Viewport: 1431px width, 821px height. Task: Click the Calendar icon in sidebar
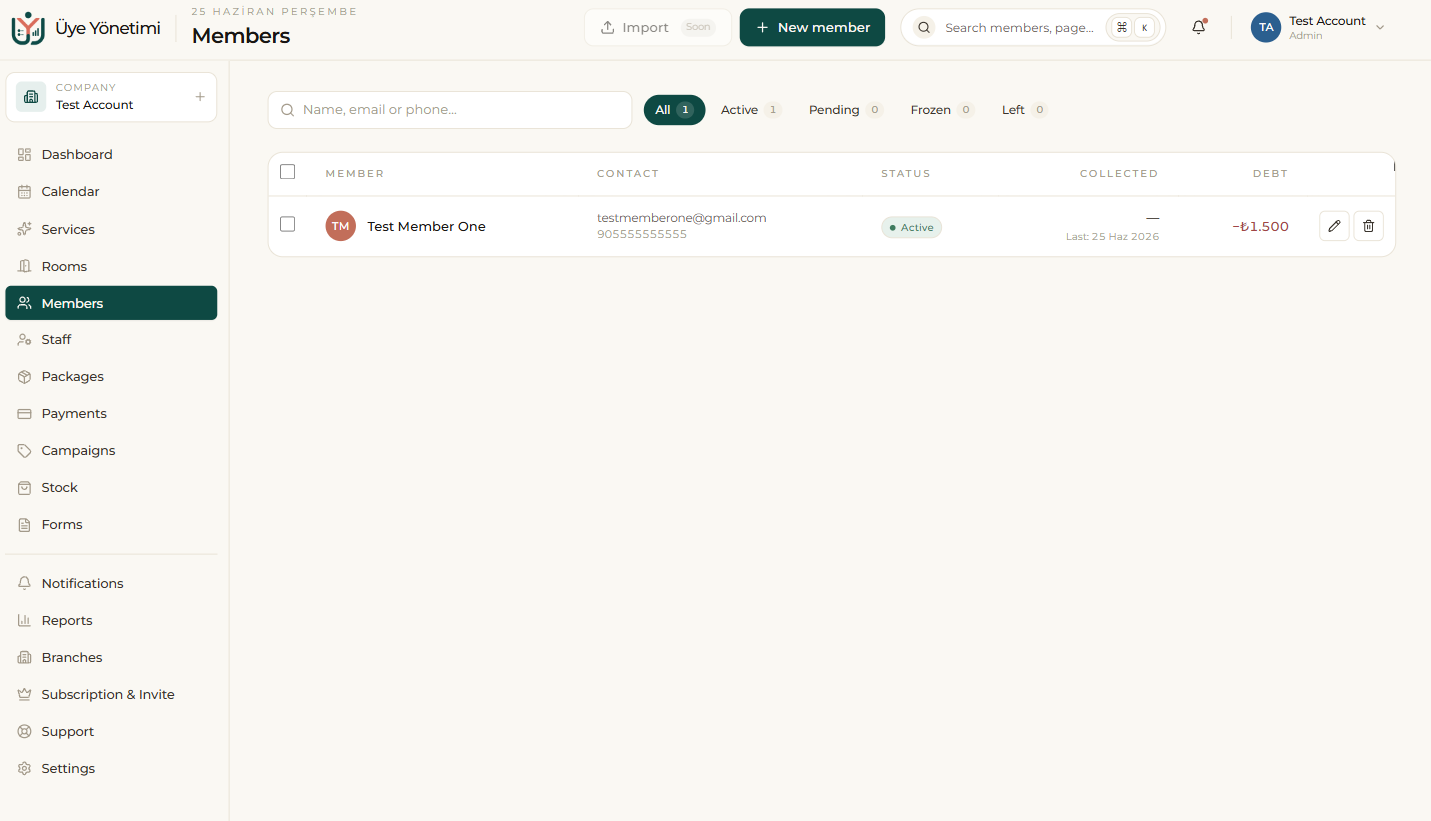coord(25,192)
